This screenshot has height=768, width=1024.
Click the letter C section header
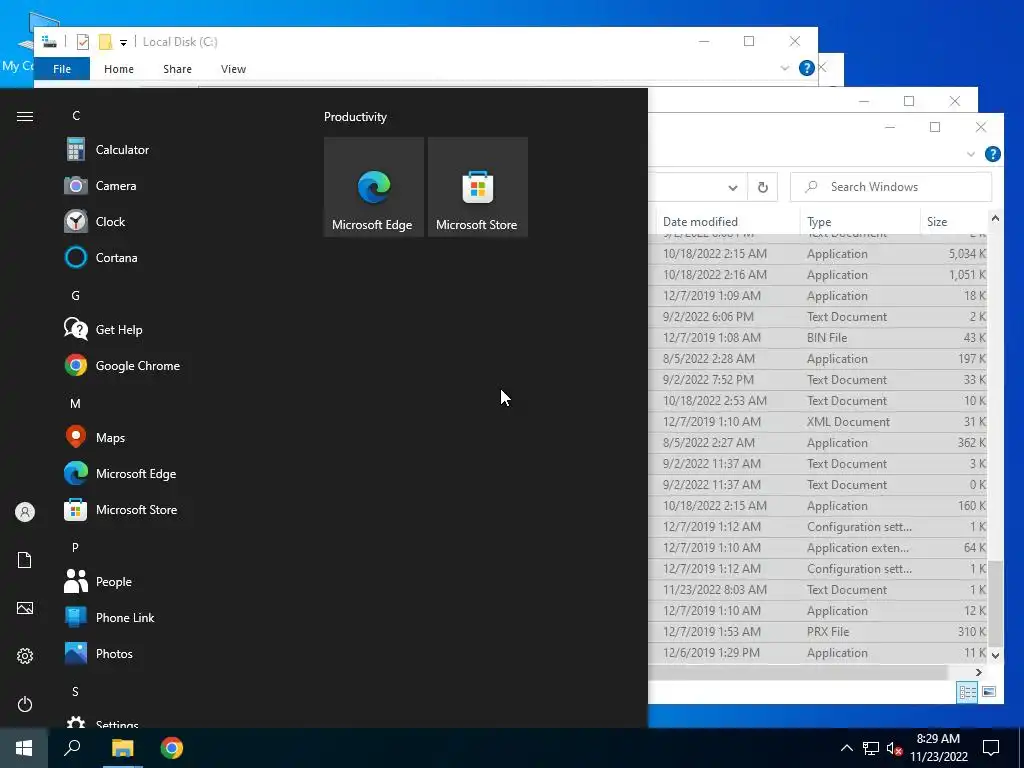pyautogui.click(x=76, y=116)
